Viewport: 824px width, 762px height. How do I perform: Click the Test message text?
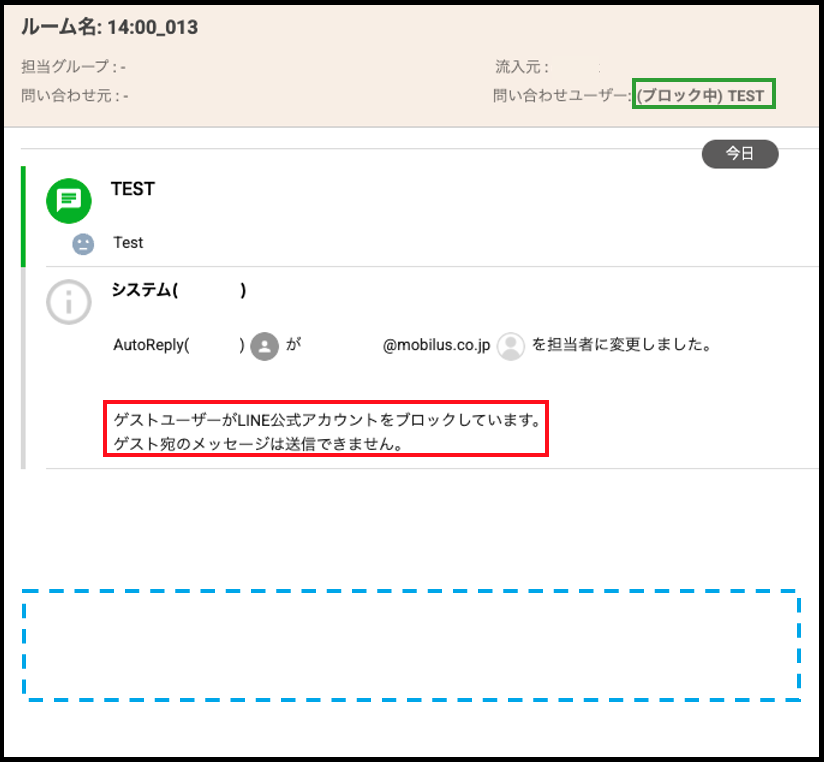(128, 243)
